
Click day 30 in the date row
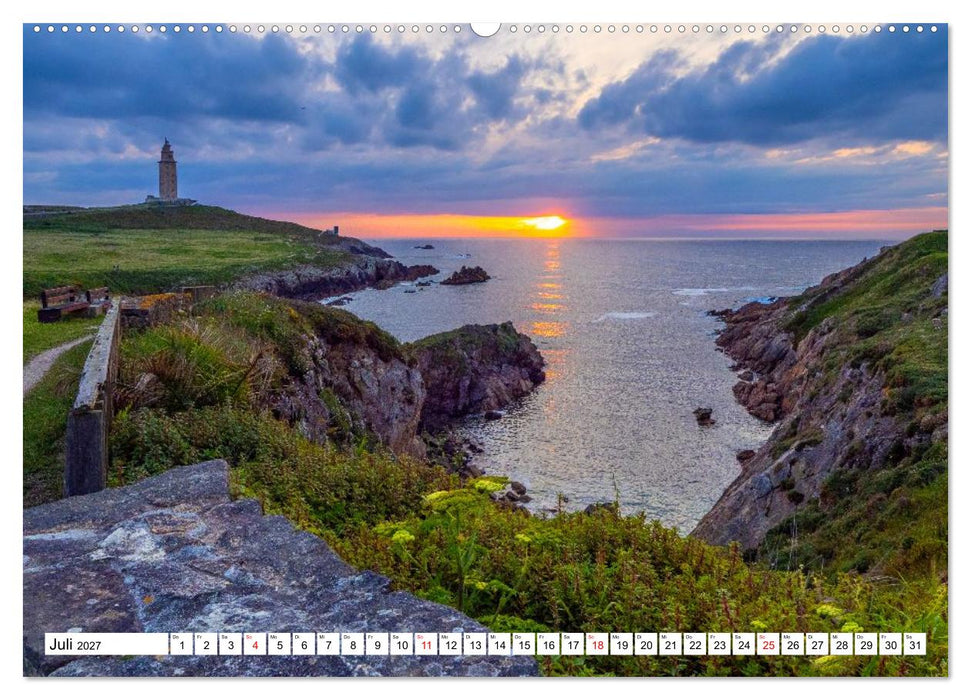[891, 644]
